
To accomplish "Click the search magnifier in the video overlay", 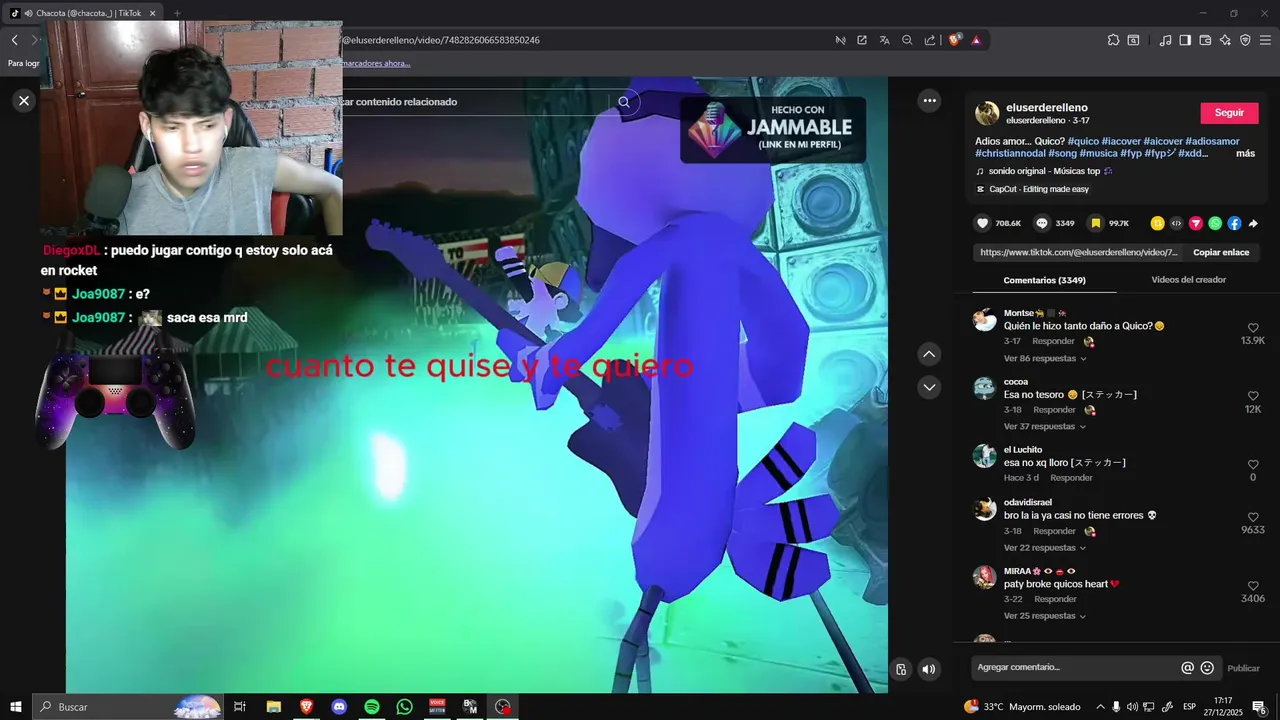I will [x=624, y=102].
